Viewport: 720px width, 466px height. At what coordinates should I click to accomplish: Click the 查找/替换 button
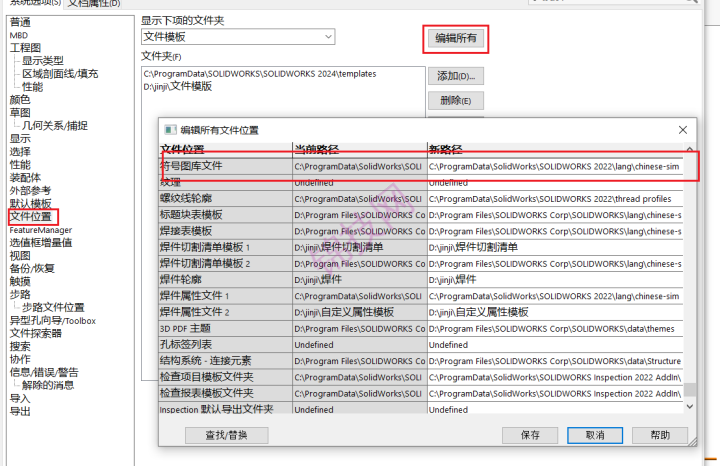(226, 435)
